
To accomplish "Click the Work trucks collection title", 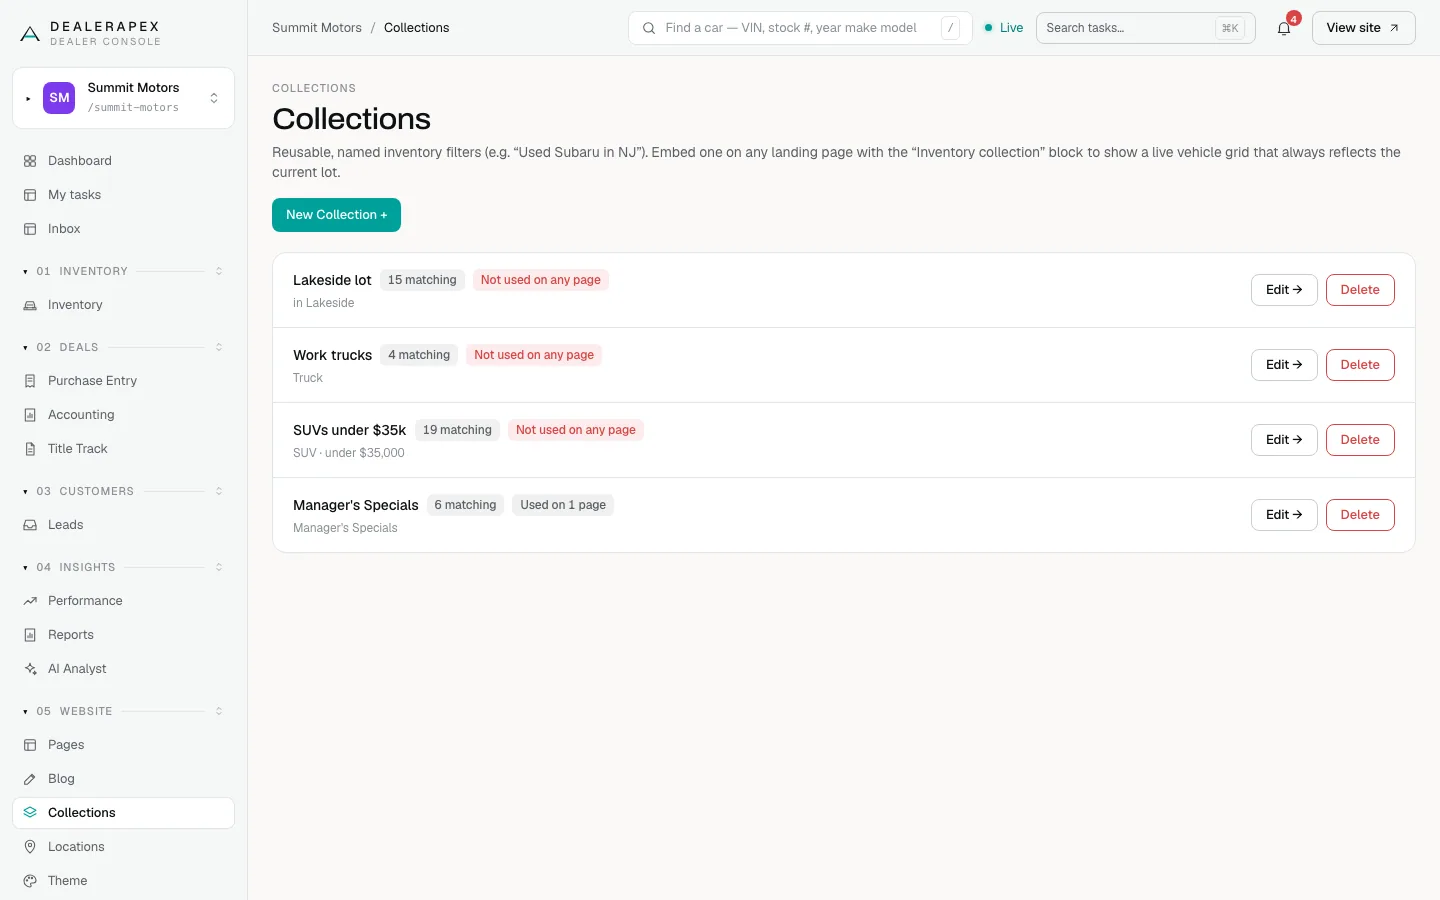I will [332, 355].
